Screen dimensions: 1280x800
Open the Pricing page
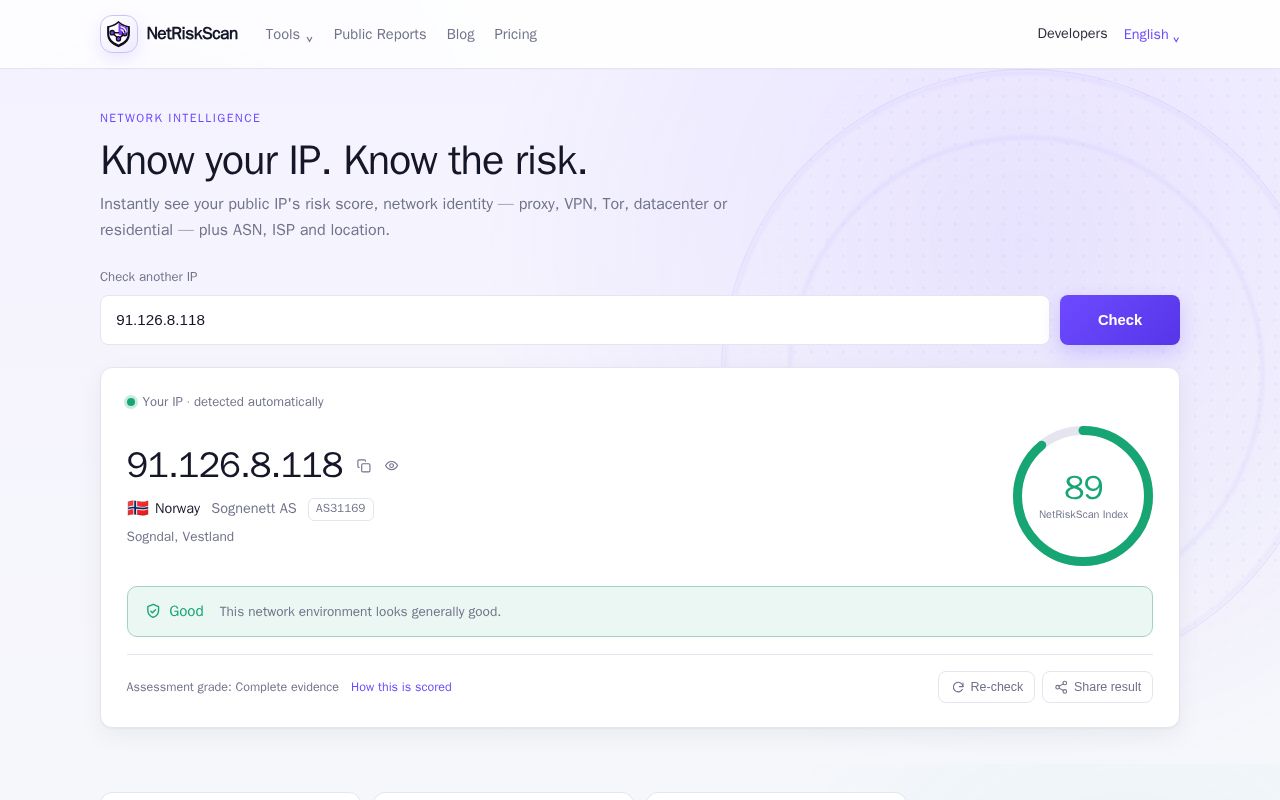point(515,34)
